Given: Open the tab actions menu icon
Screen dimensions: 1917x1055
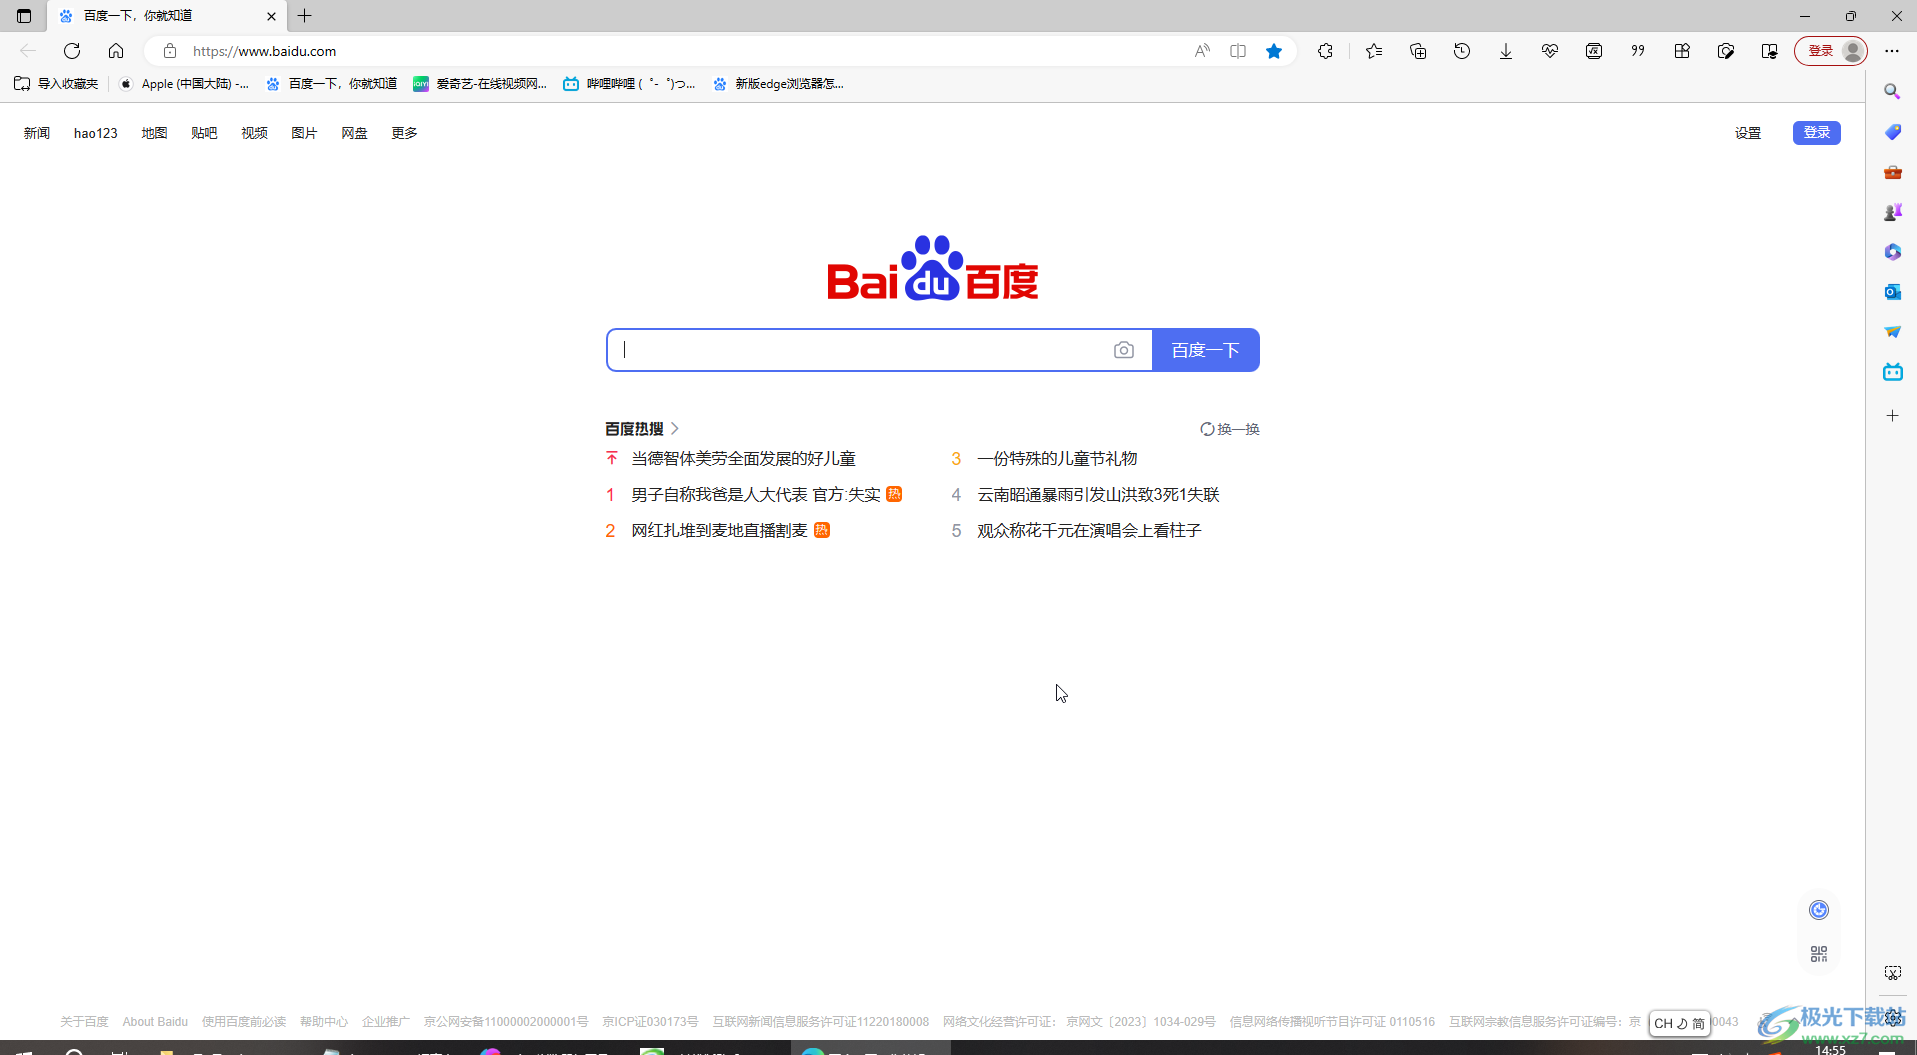Looking at the screenshot, I should 24,16.
